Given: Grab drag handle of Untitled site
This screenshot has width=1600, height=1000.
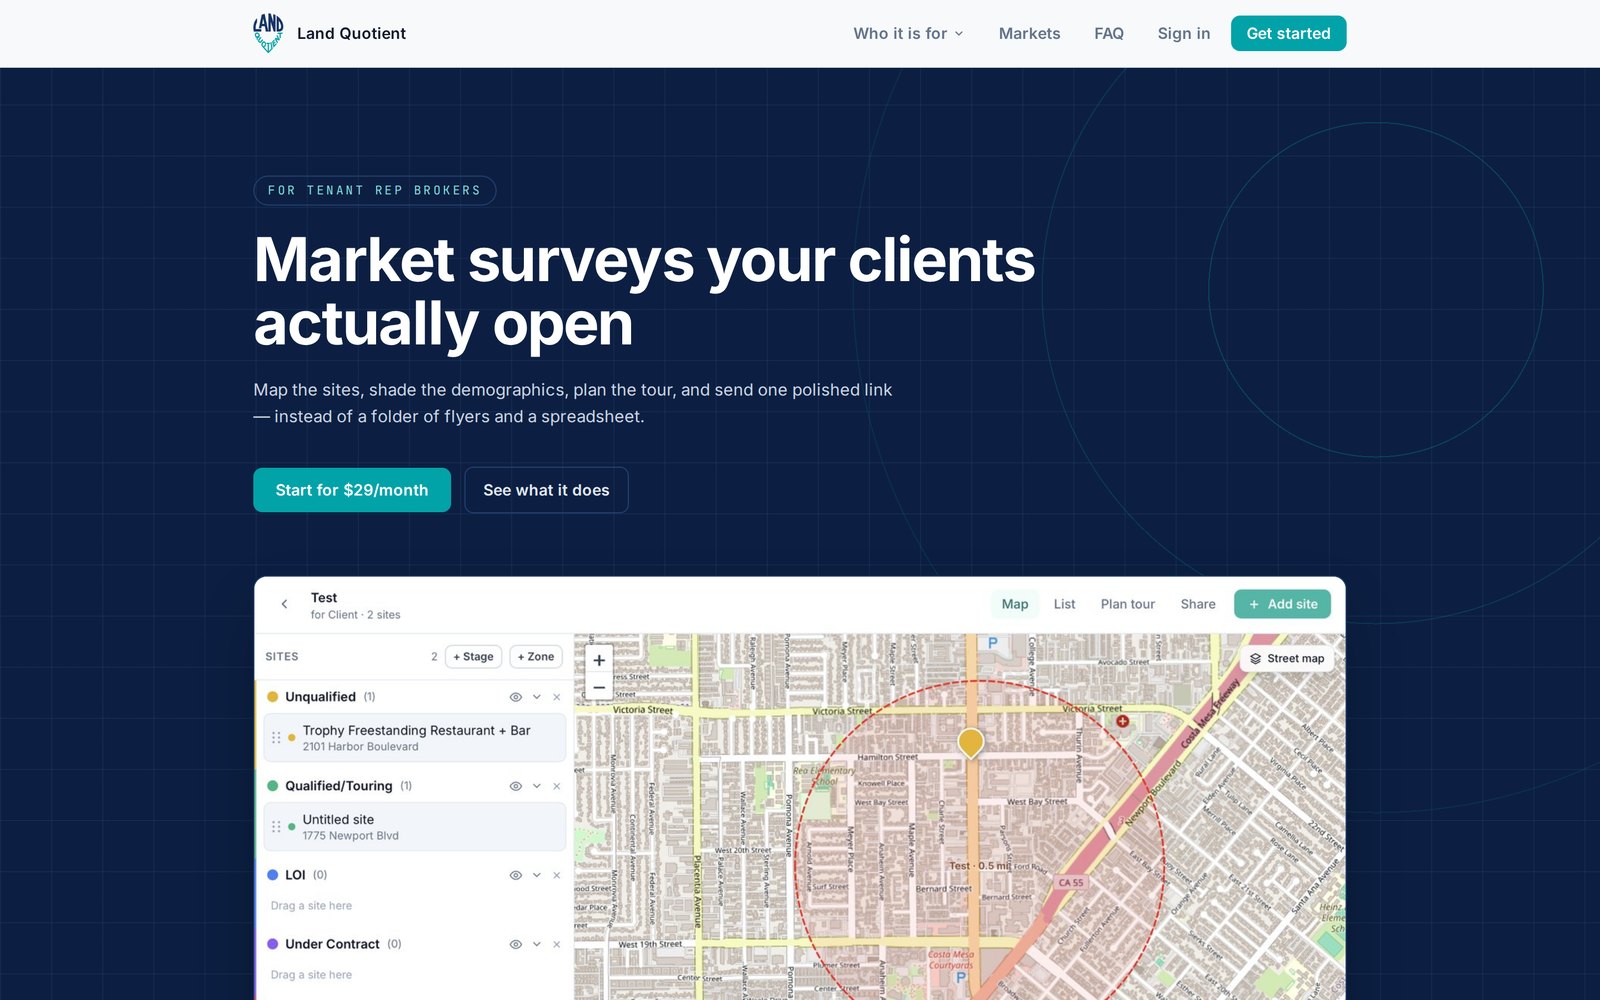Looking at the screenshot, I should click(x=276, y=827).
